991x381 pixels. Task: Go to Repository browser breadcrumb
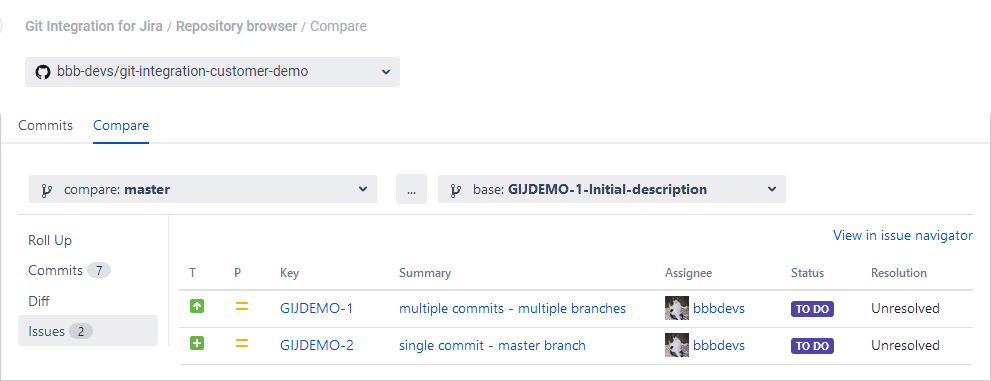[236, 27]
